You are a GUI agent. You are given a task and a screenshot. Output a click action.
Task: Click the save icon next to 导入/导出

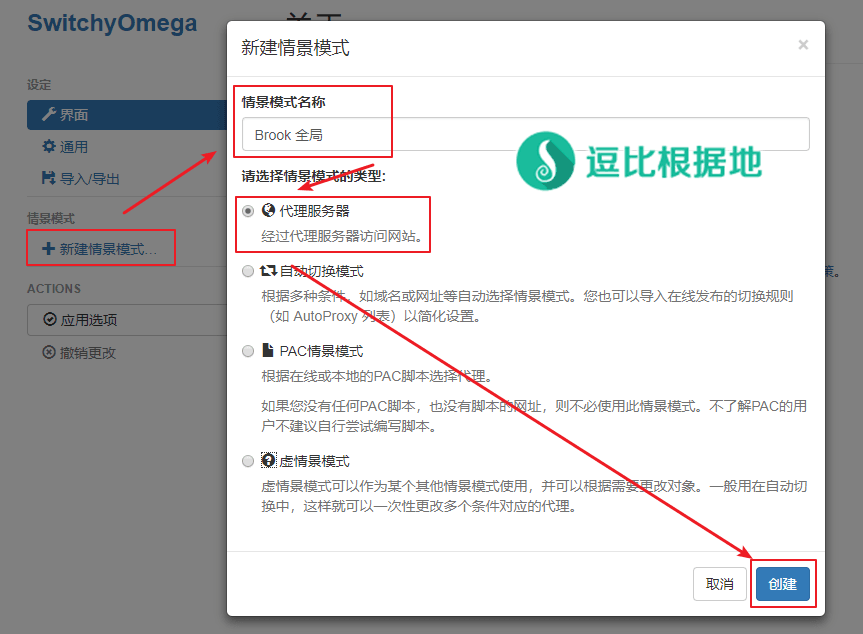pyautogui.click(x=48, y=178)
